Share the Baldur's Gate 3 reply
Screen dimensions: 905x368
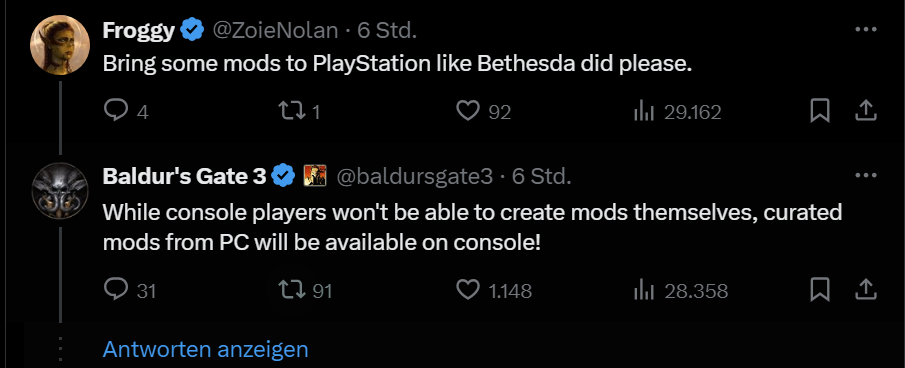click(866, 290)
